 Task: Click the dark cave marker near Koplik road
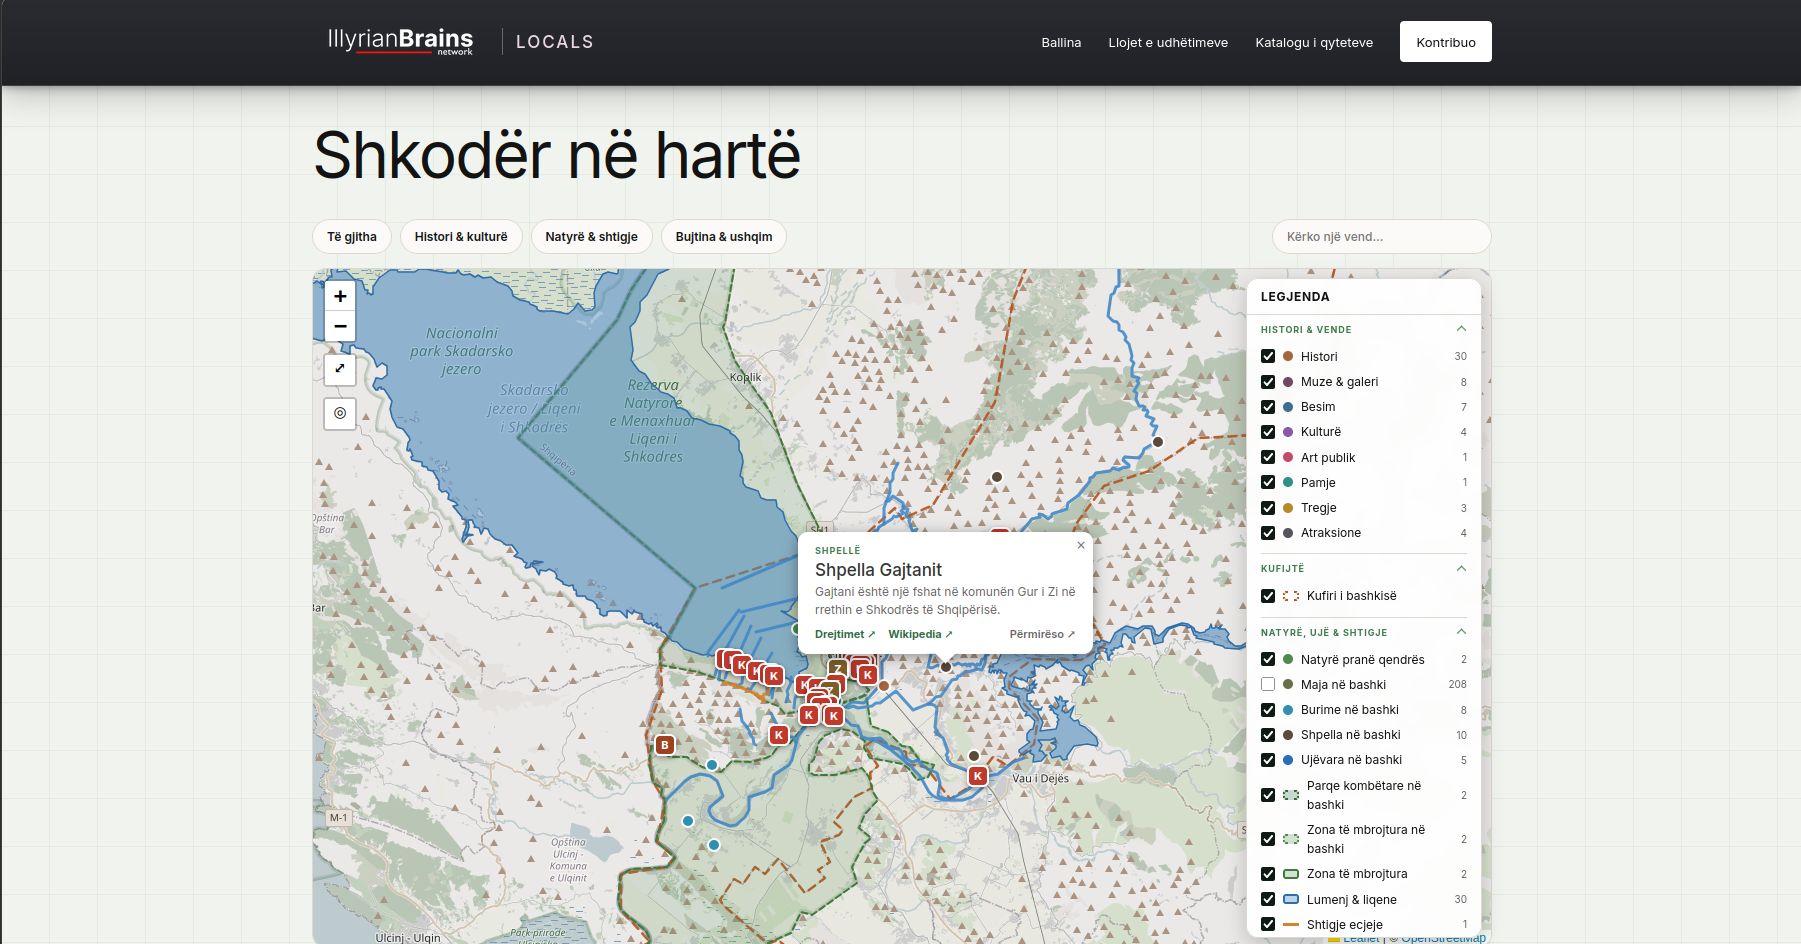coord(996,477)
